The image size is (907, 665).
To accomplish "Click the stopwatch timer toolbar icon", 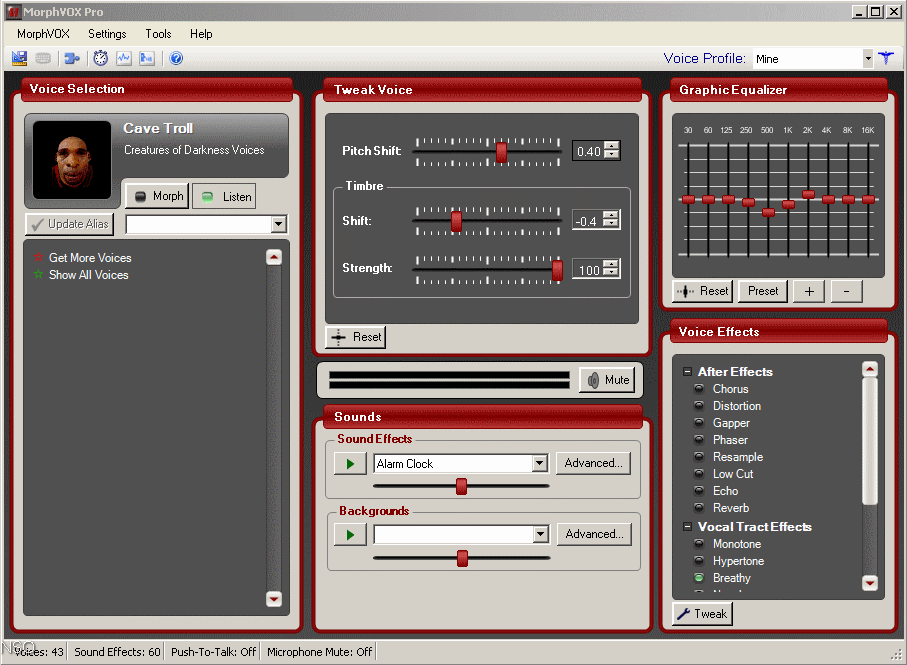I will (x=99, y=58).
